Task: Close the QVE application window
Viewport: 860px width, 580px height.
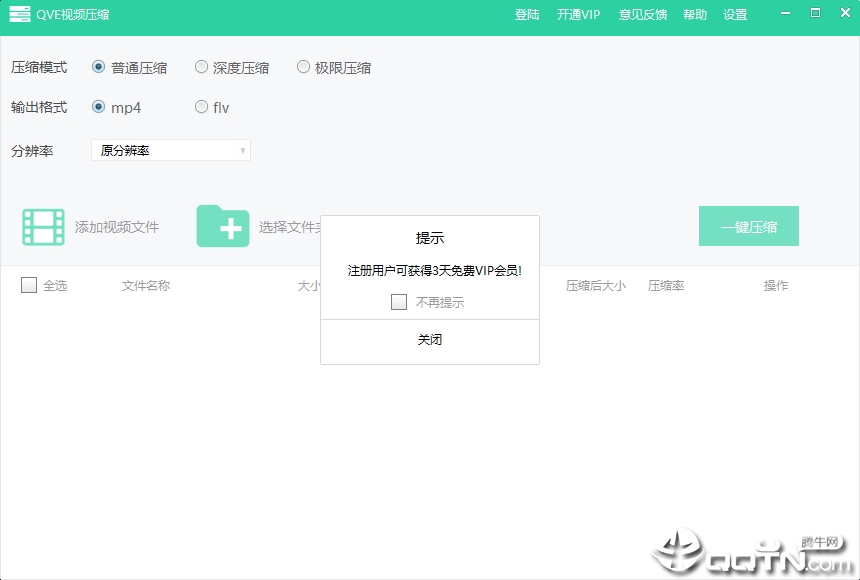Action: point(845,13)
